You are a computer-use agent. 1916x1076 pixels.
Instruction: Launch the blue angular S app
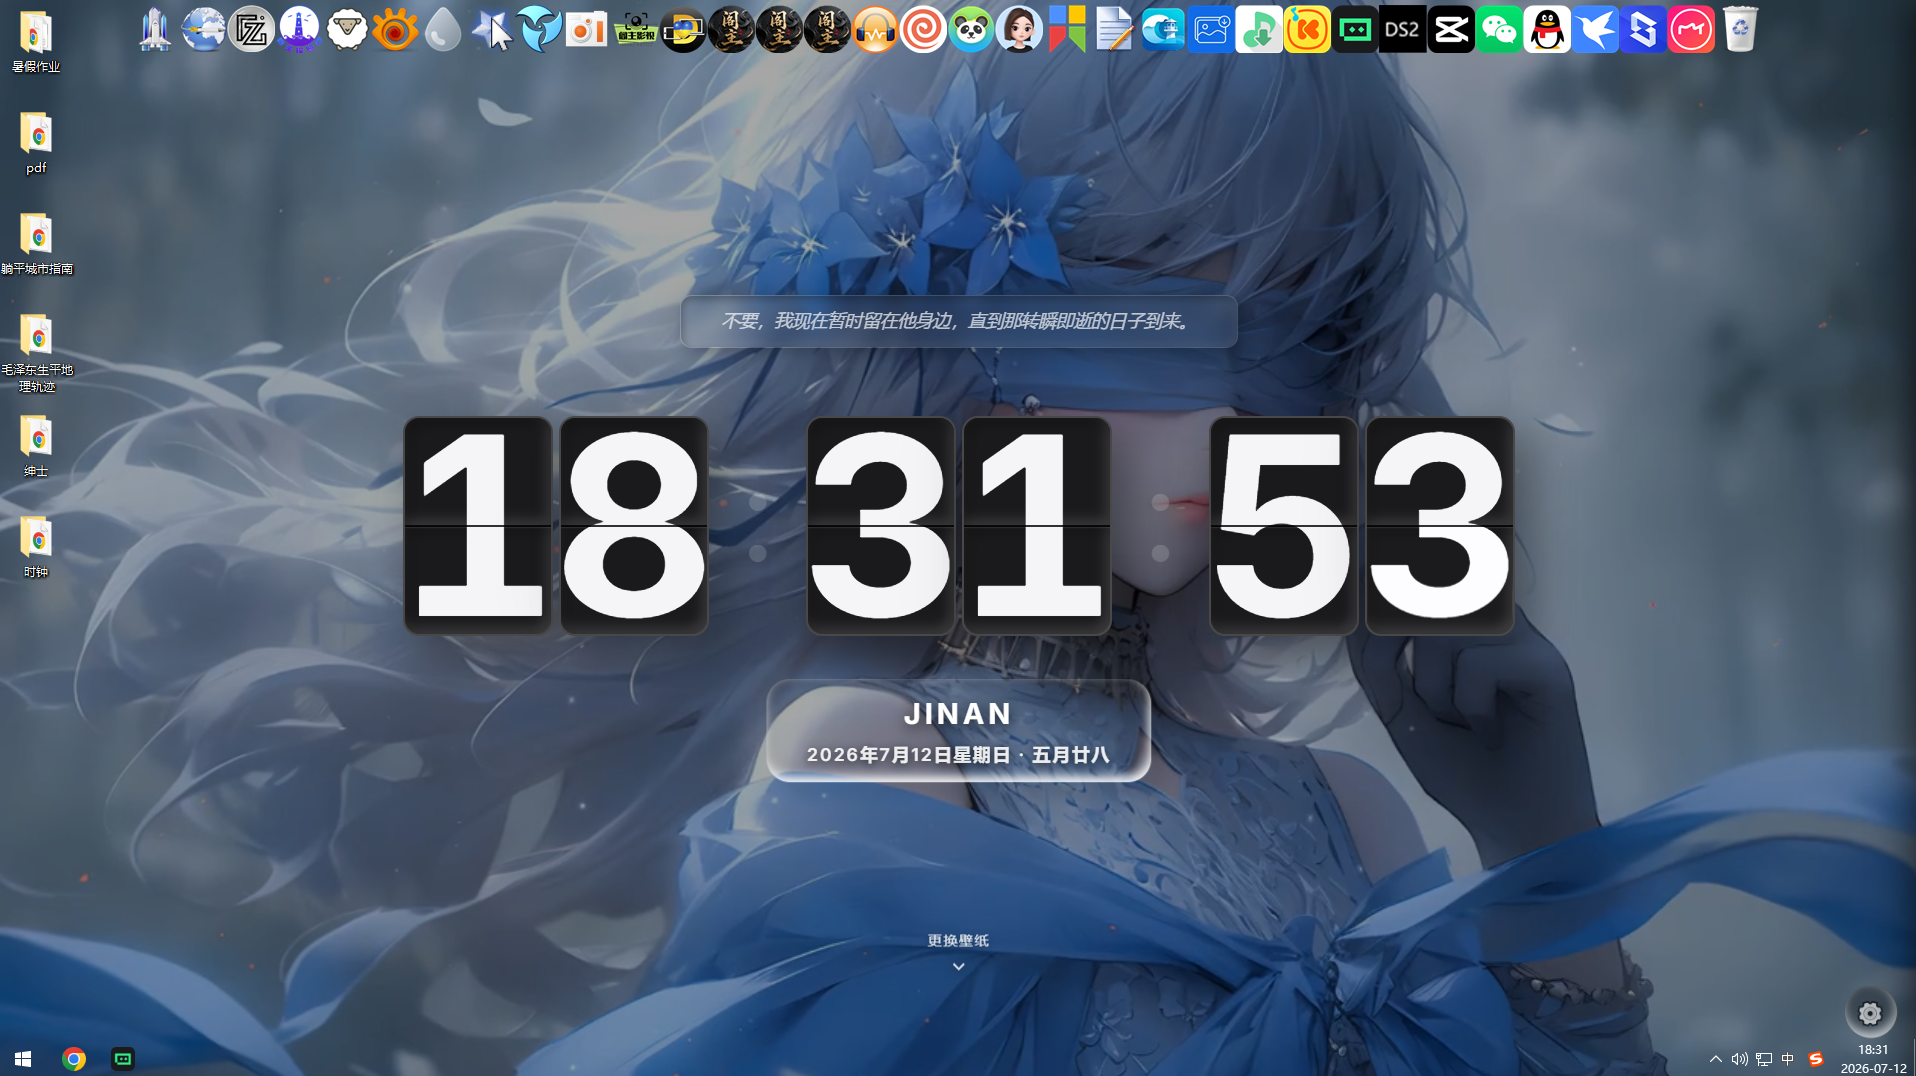tap(1643, 29)
